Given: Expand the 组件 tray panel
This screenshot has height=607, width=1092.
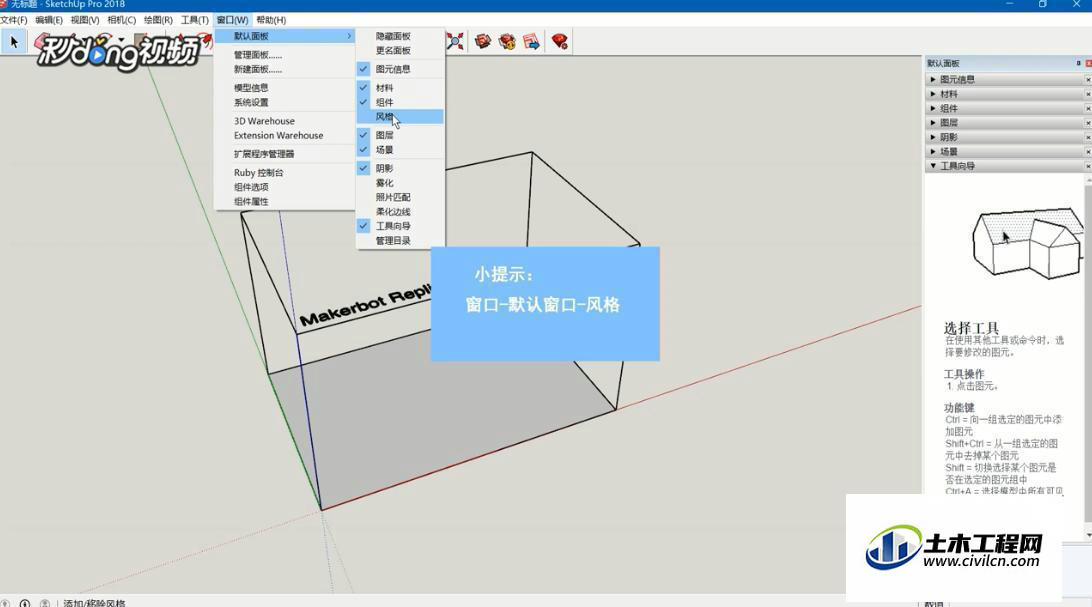Looking at the screenshot, I should coord(933,109).
